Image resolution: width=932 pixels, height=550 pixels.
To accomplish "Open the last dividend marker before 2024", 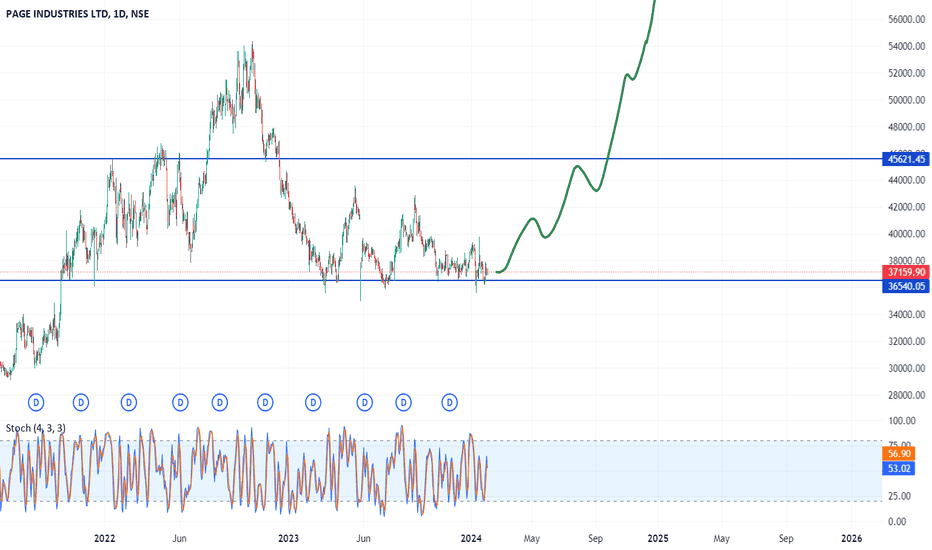I will [450, 403].
